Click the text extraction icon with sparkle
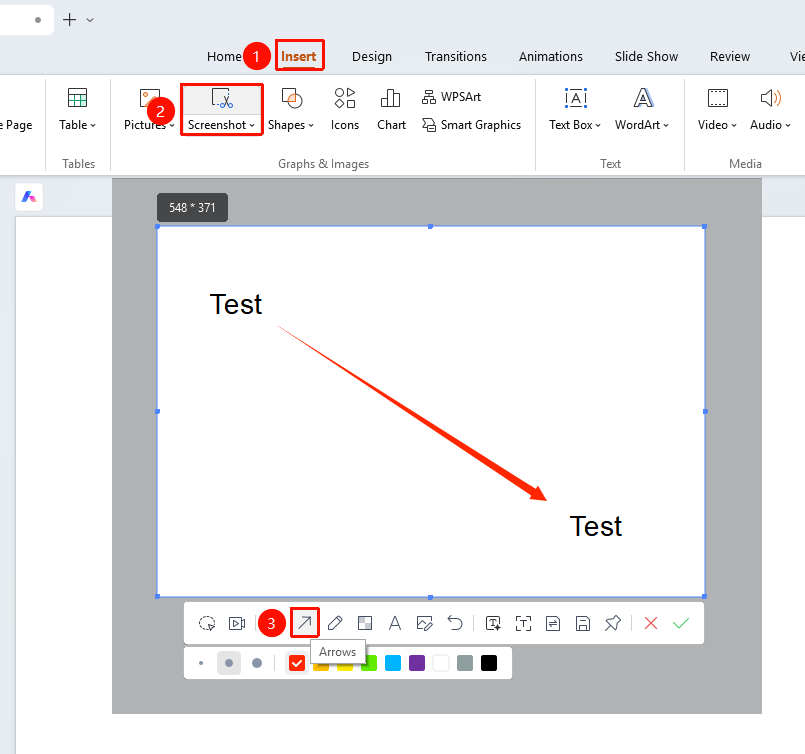 click(x=493, y=623)
